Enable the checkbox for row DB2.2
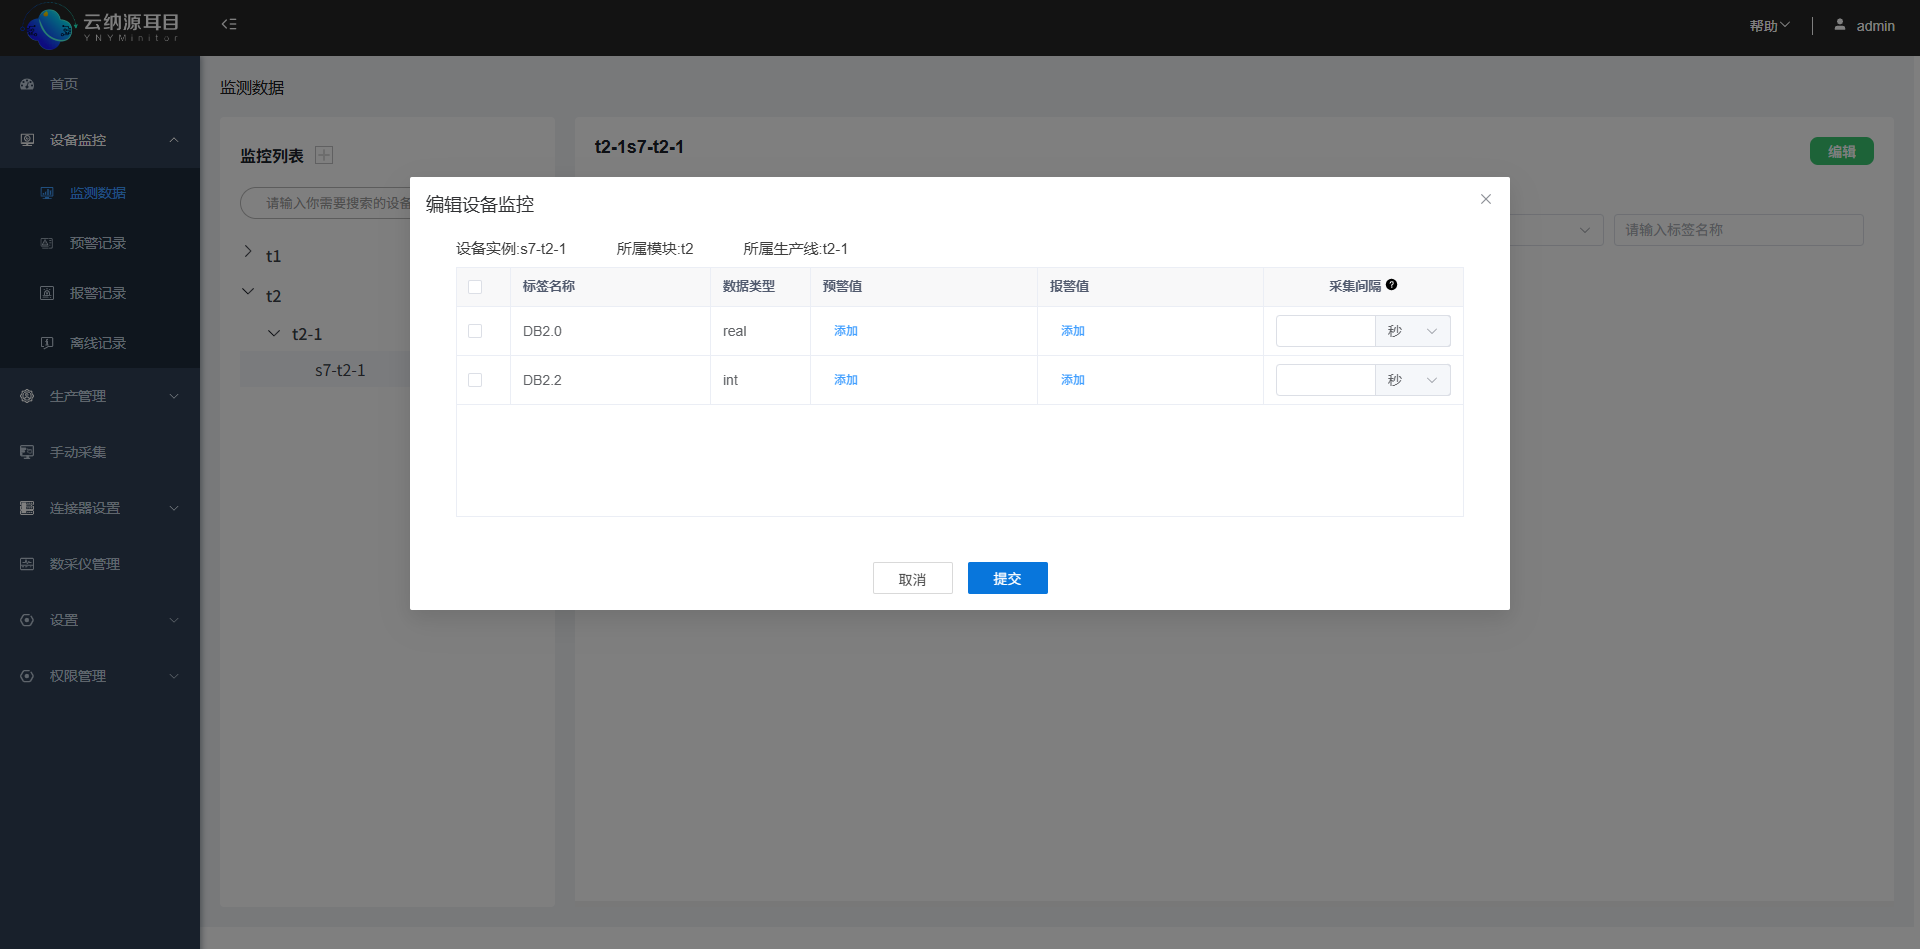Viewport: 1920px width, 949px height. [475, 380]
